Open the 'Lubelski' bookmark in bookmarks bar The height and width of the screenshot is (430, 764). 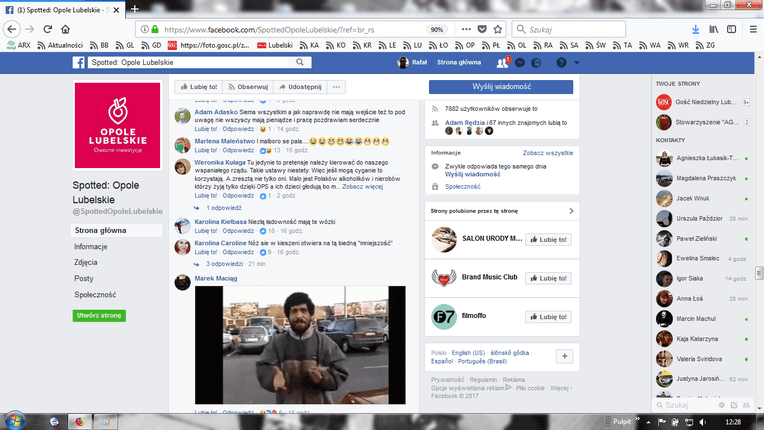[274, 45]
